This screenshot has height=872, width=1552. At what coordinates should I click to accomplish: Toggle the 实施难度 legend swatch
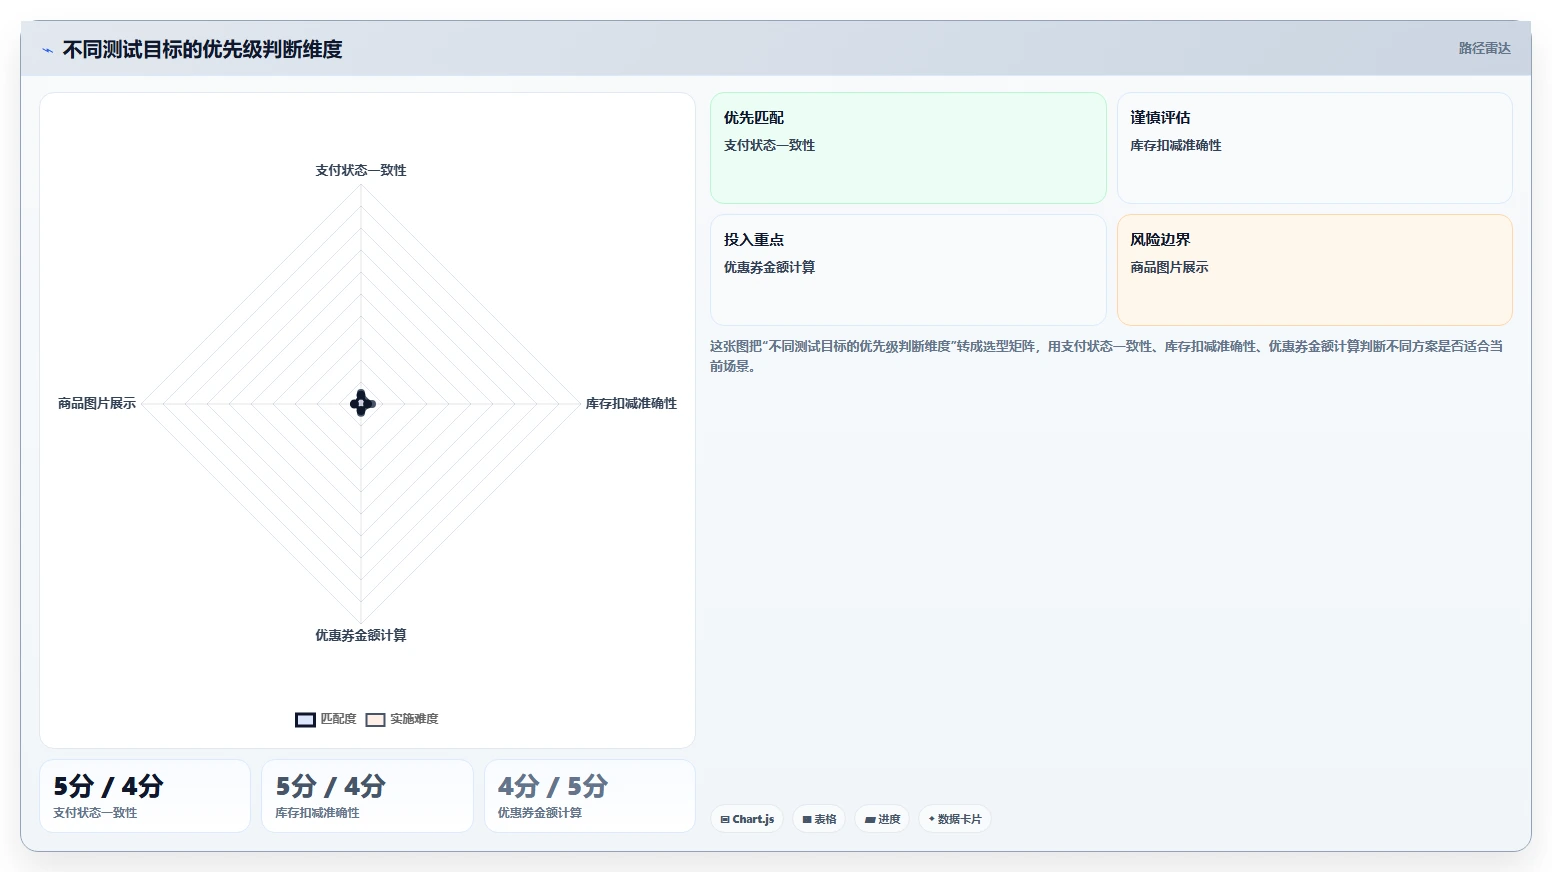point(375,720)
